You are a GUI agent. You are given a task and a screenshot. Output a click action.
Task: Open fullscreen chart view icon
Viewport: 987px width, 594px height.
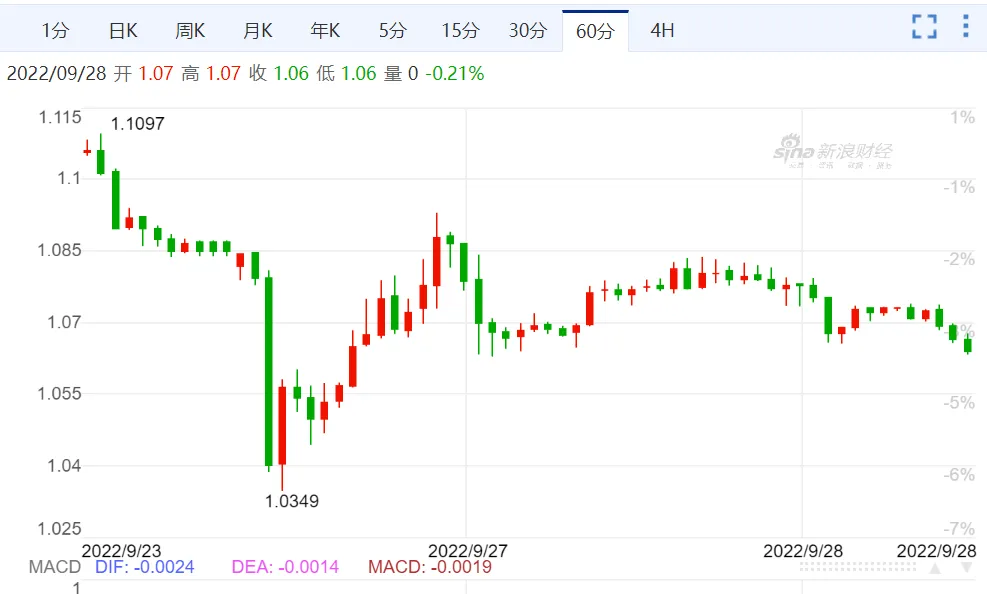click(924, 26)
